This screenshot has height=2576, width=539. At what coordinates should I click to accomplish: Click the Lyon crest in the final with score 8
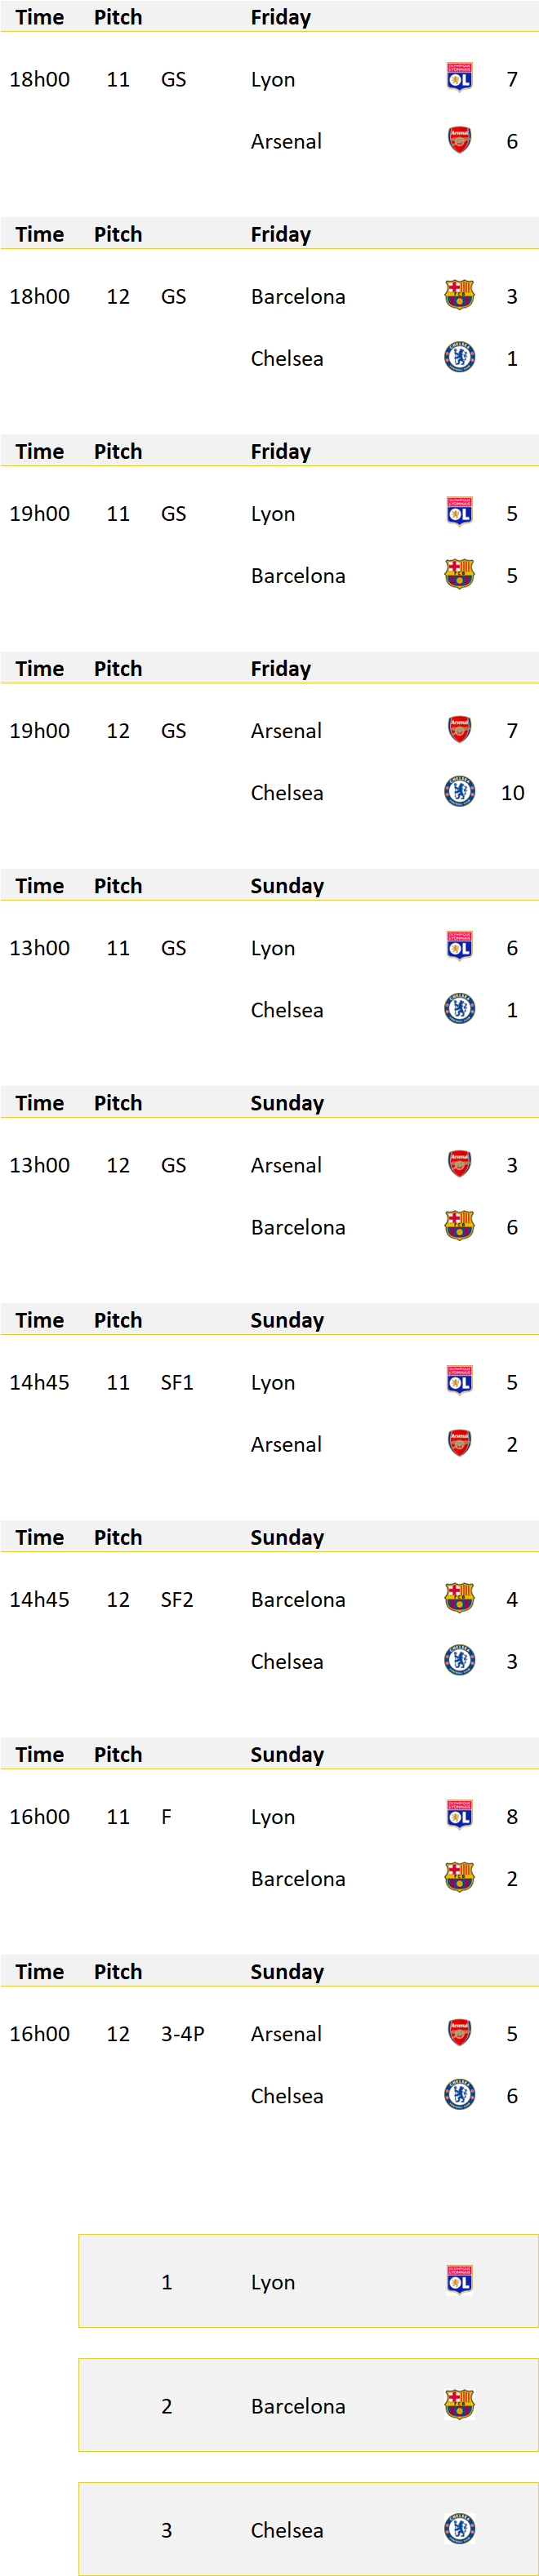(459, 1815)
